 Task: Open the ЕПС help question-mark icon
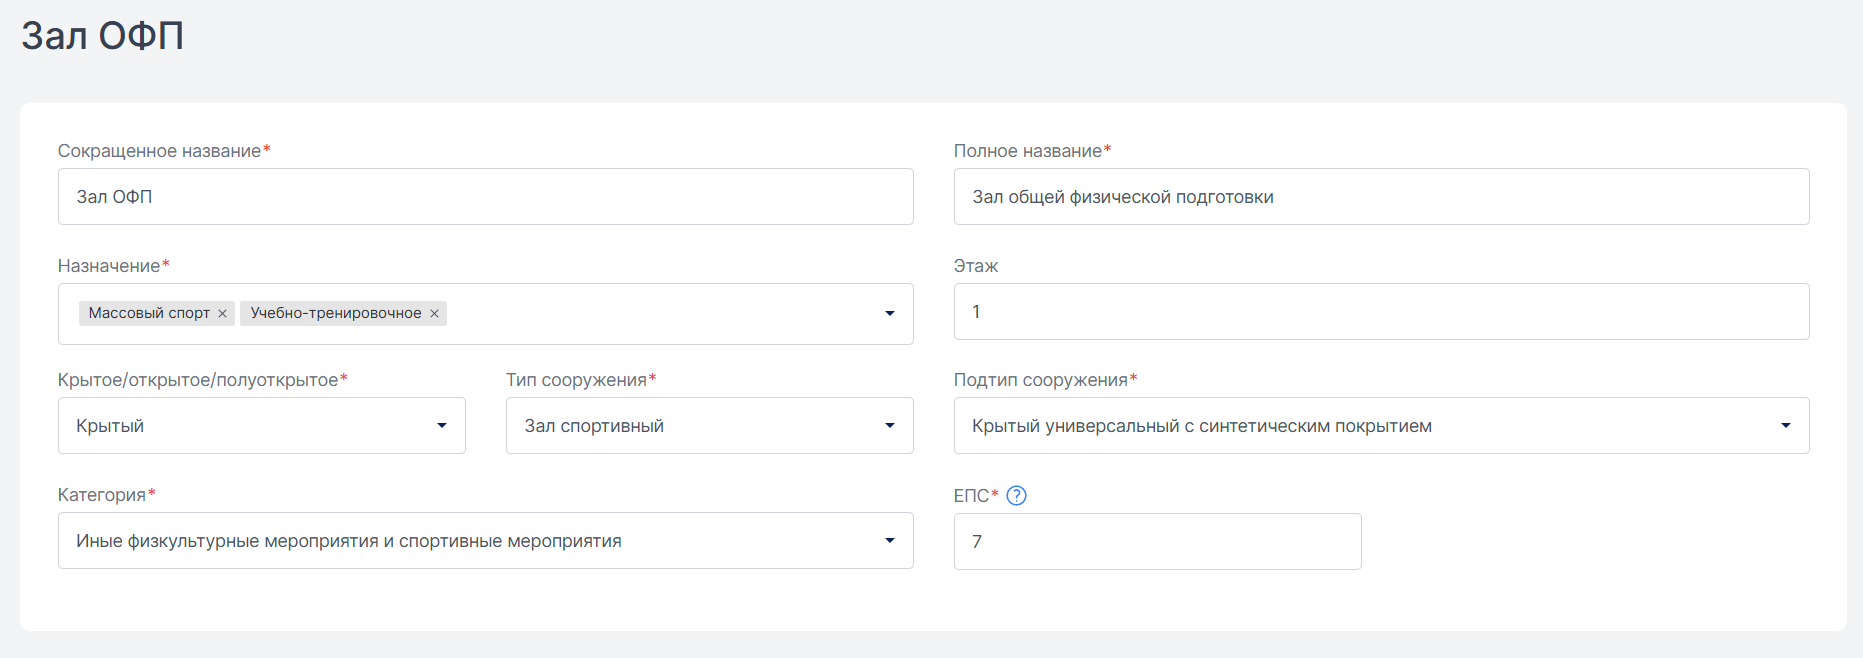[1016, 495]
